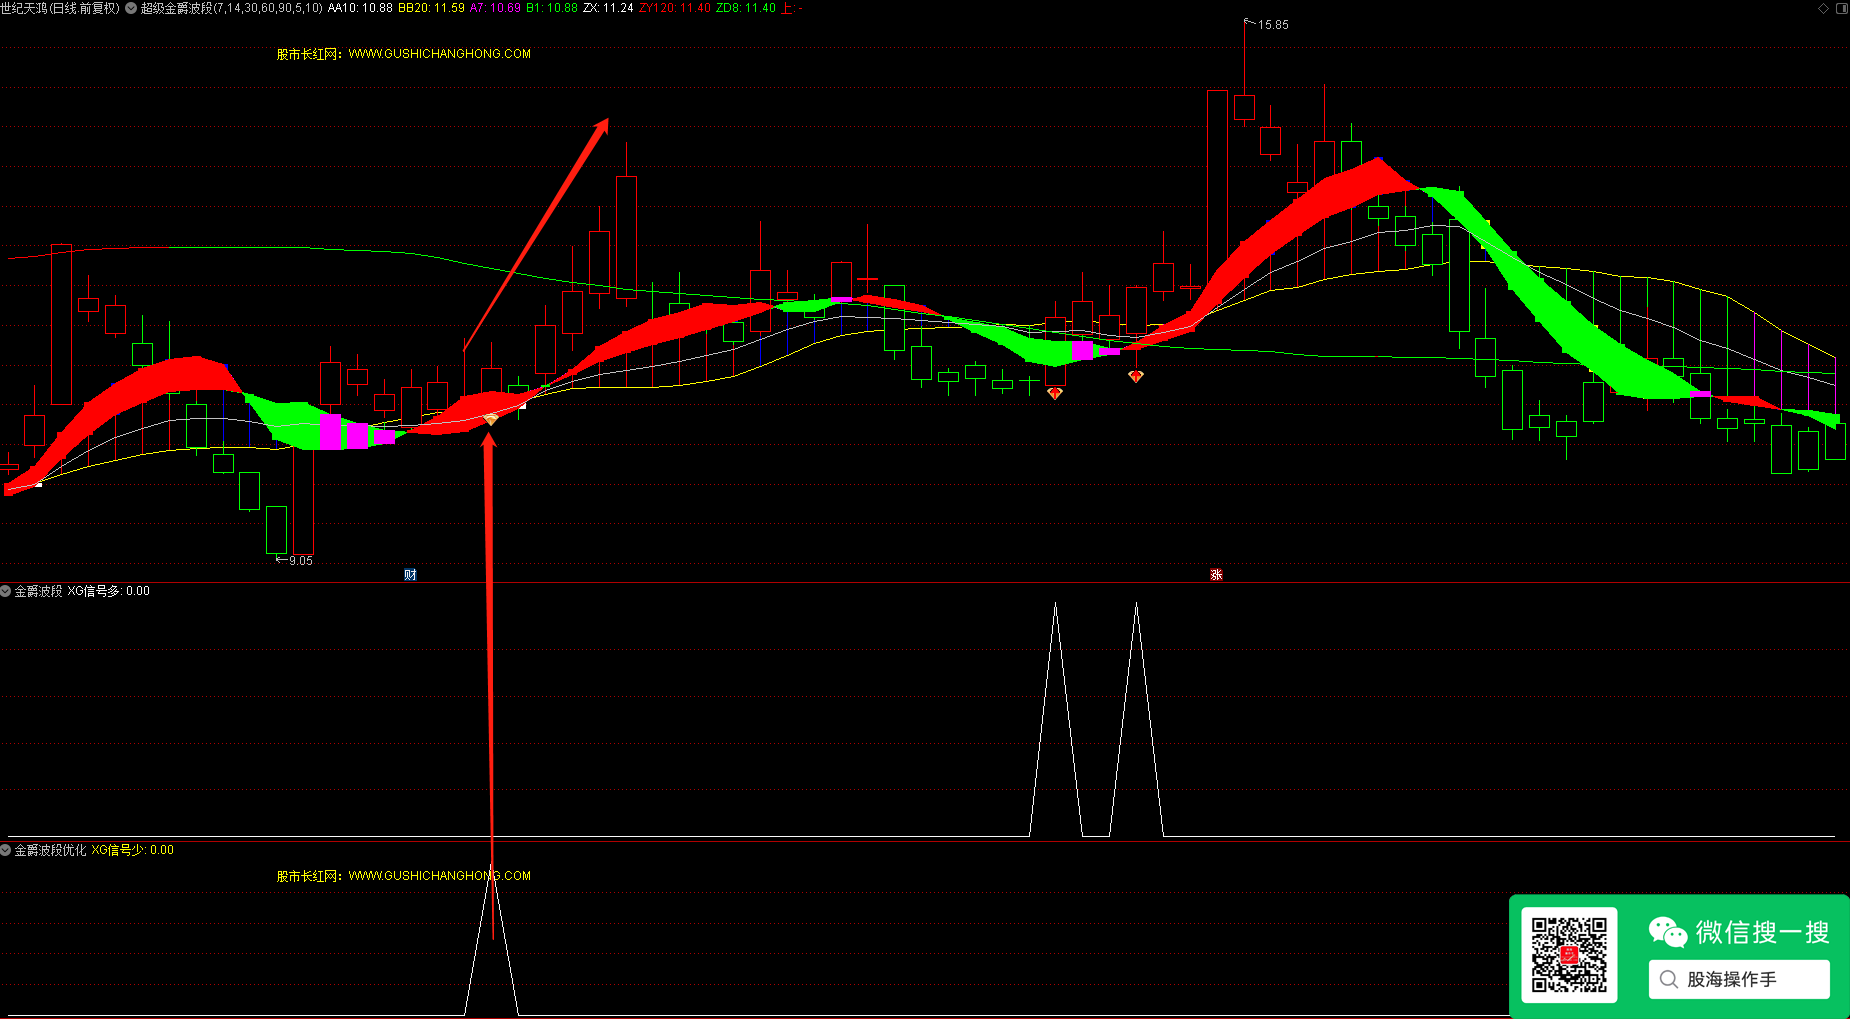Screen dimensions: 1850x1019
Task: Open the red 张 event marker
Action: pyautogui.click(x=1216, y=575)
